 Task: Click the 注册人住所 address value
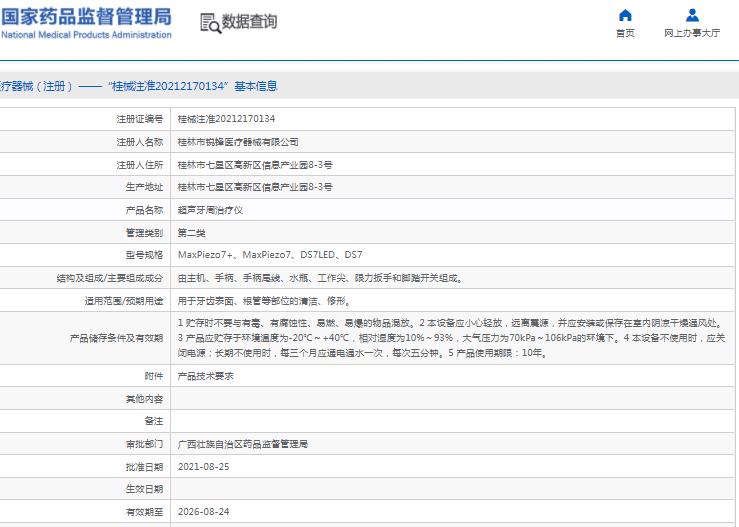(x=254, y=164)
